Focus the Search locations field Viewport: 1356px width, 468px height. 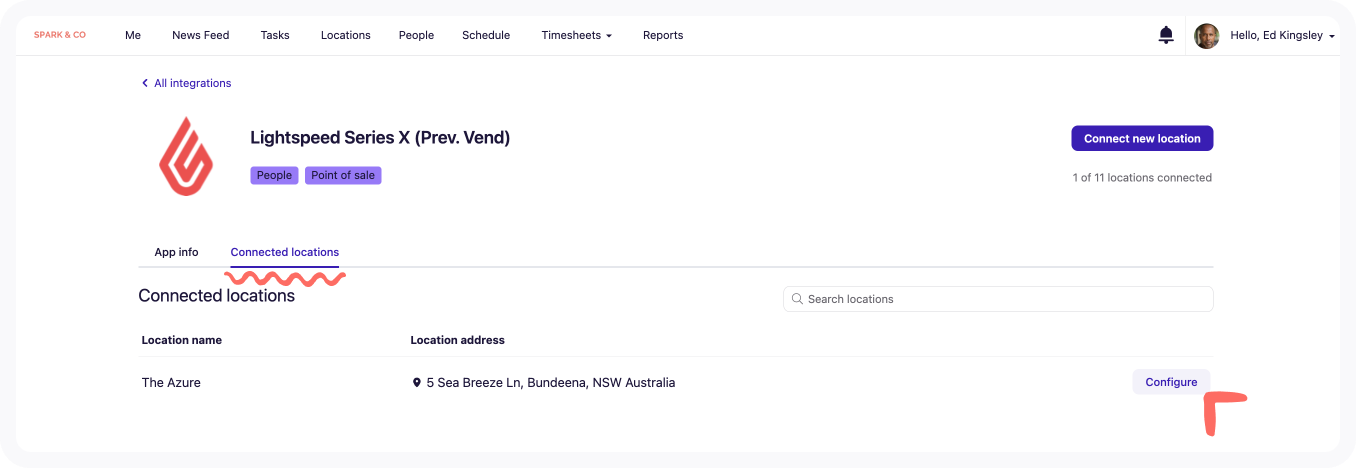[998, 299]
